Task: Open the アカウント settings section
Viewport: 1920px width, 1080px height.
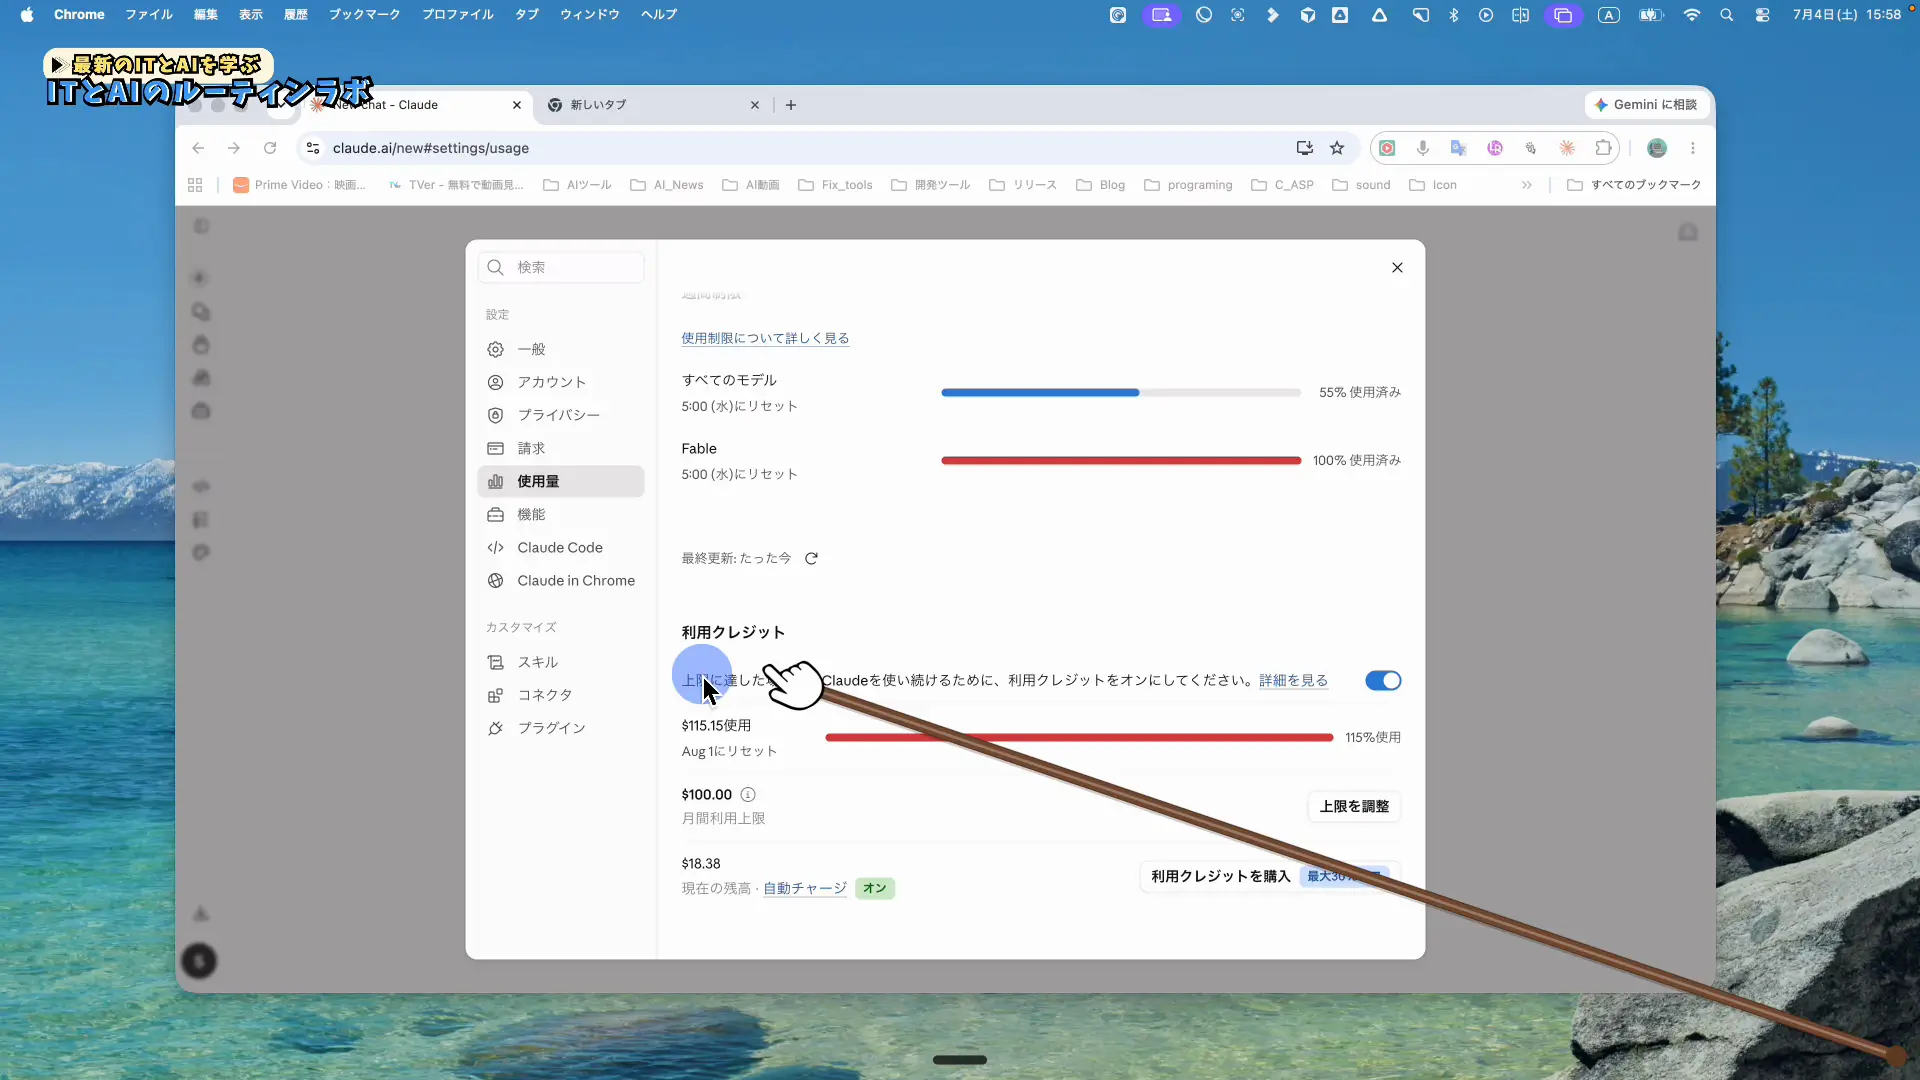Action: pyautogui.click(x=561, y=382)
